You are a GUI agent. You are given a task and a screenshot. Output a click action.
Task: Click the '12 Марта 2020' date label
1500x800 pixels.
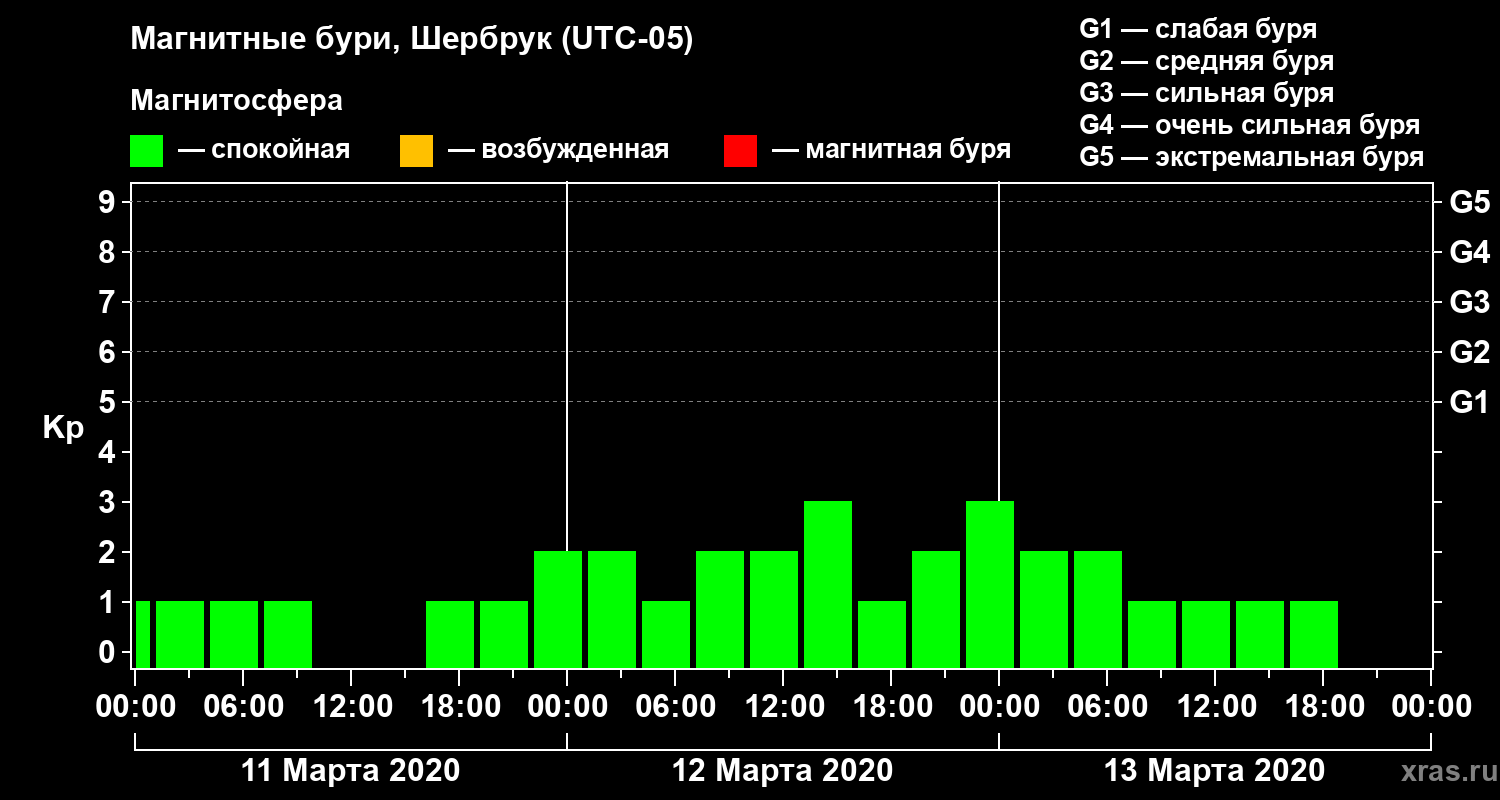(783, 771)
